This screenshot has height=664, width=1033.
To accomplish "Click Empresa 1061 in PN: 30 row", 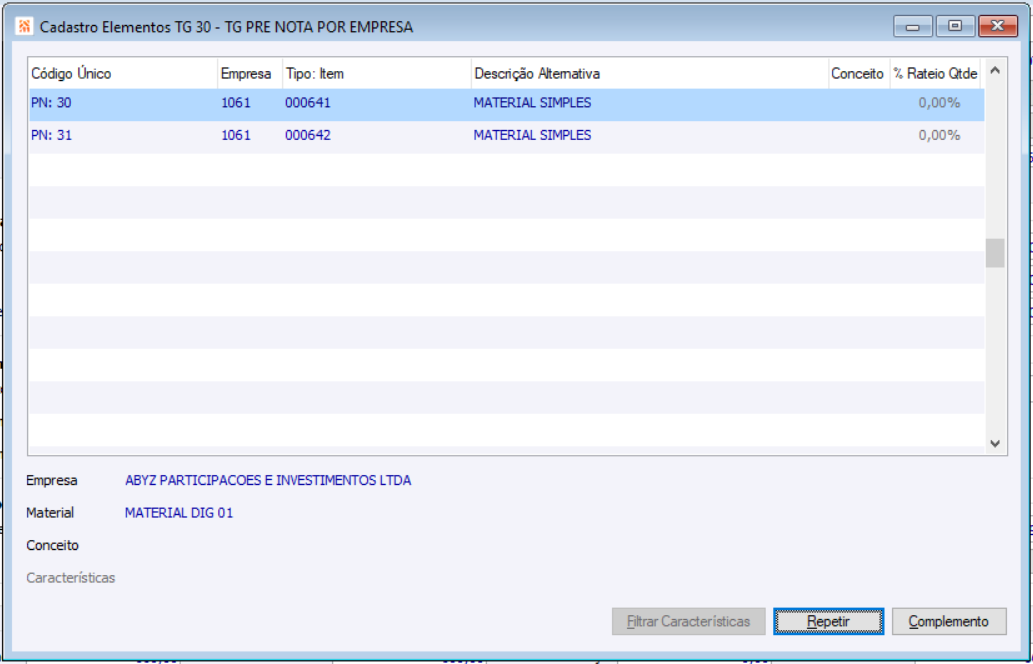I will pos(236,103).
